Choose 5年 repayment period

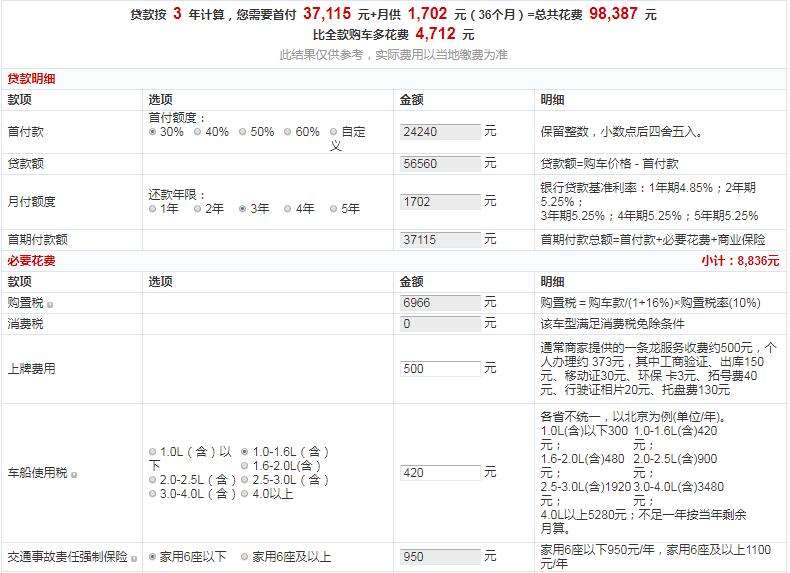click(x=333, y=209)
